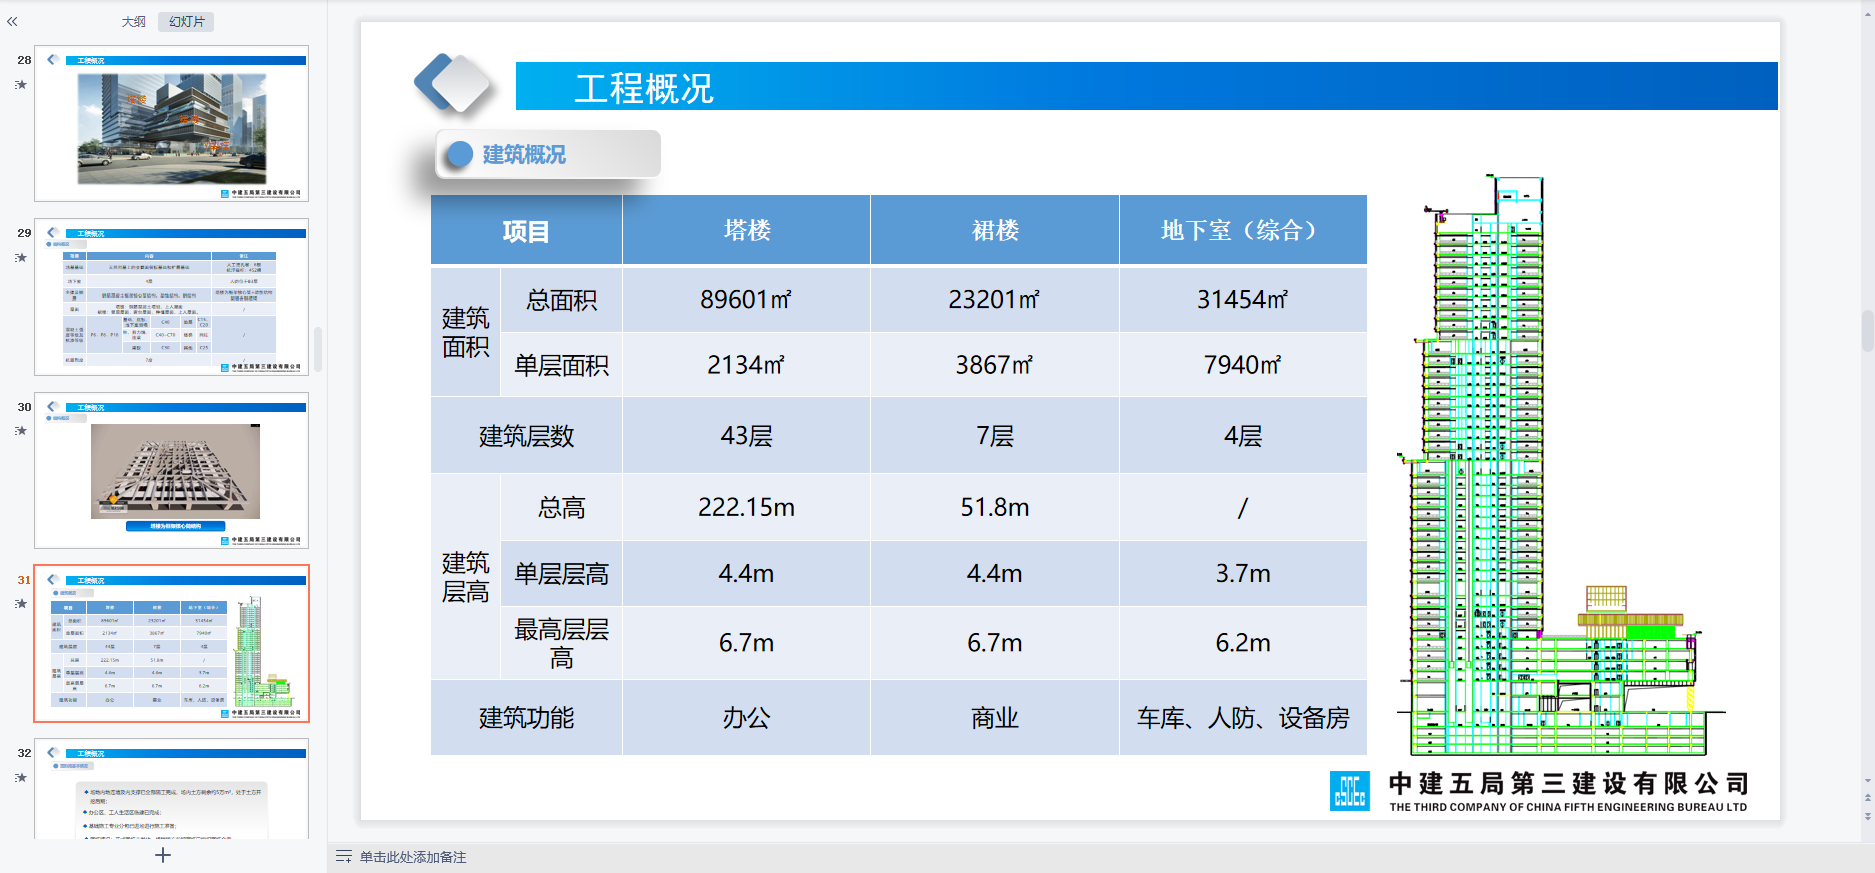
Task: Go to next slide using double-down arrow
Action: (1867, 815)
